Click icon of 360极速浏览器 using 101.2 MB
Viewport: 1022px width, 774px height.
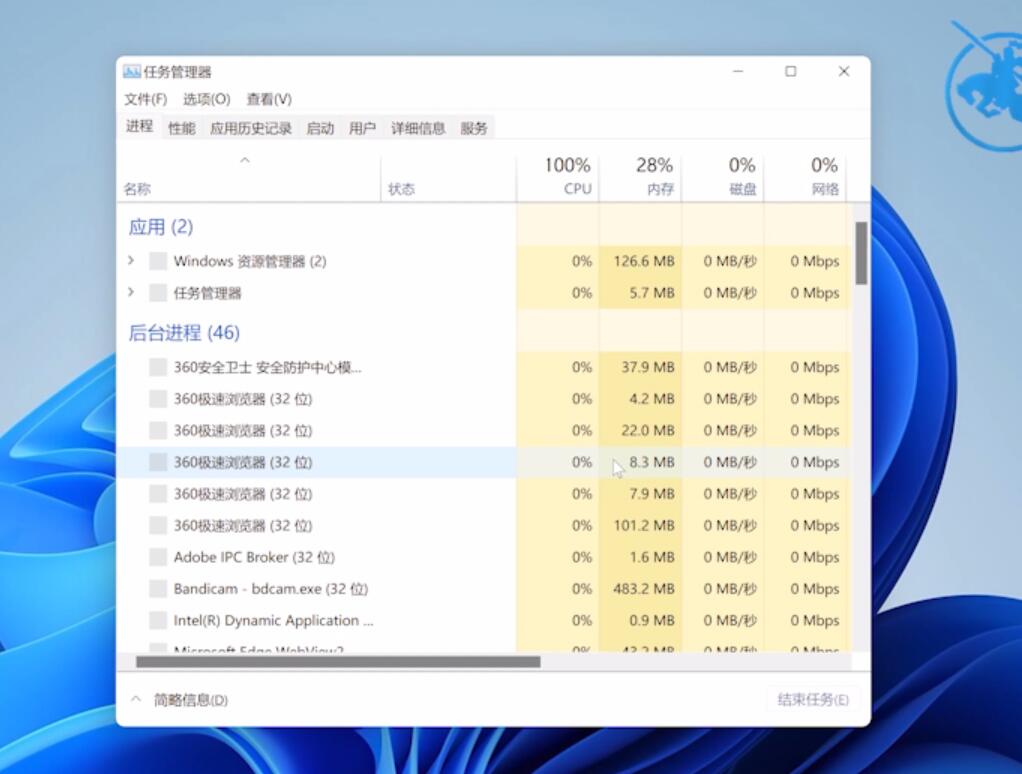coord(158,526)
